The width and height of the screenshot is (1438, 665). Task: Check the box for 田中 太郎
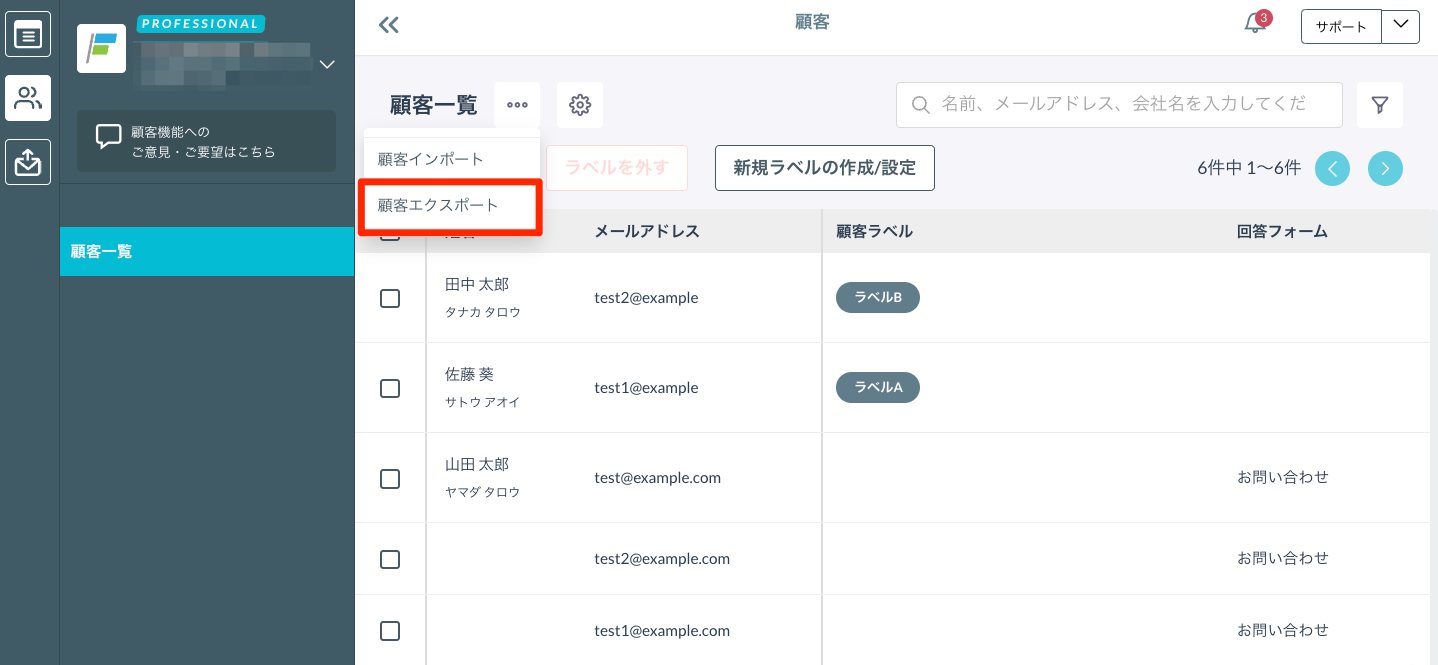(x=390, y=298)
